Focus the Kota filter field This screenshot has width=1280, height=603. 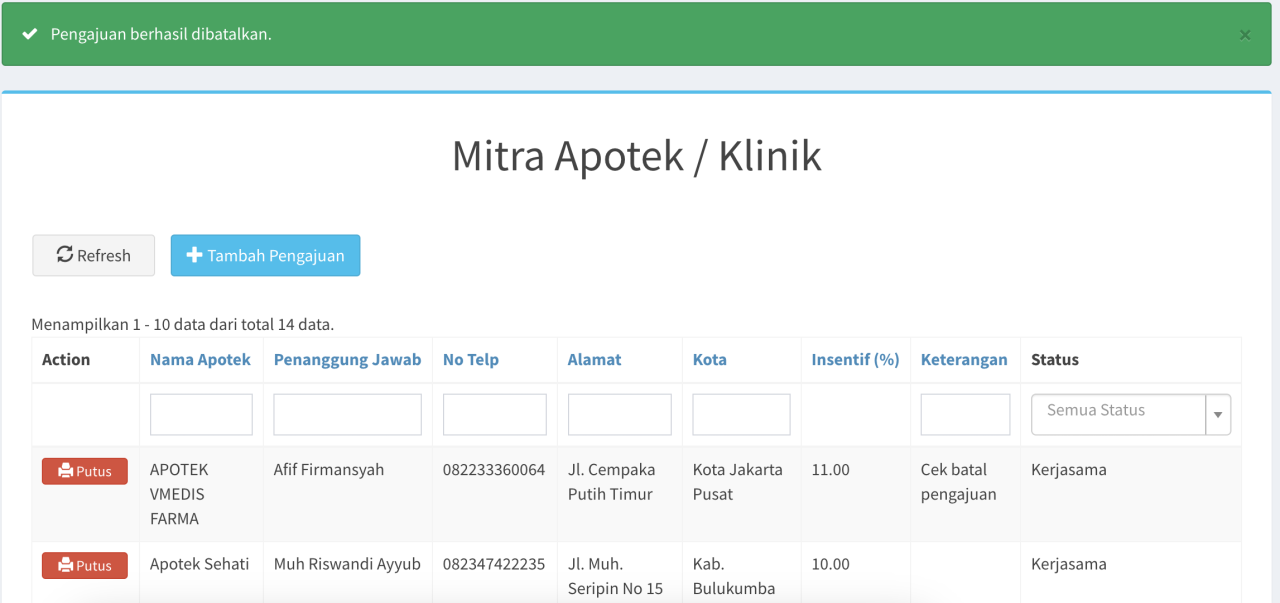pos(741,414)
